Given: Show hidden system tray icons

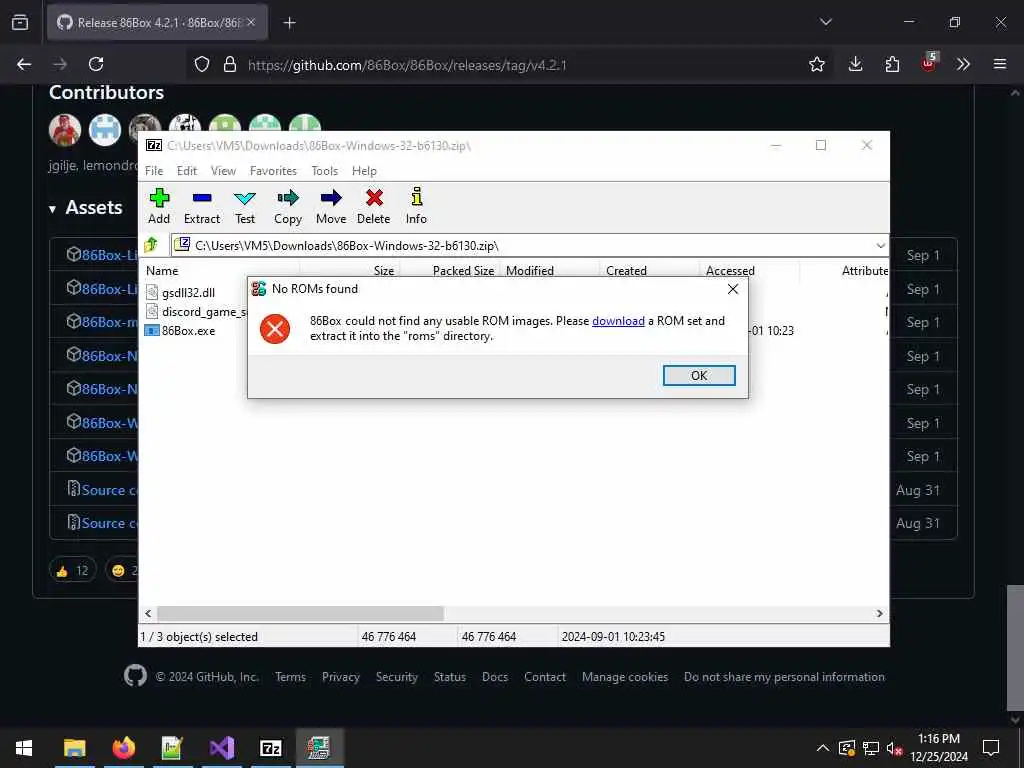Looking at the screenshot, I should (x=823, y=748).
